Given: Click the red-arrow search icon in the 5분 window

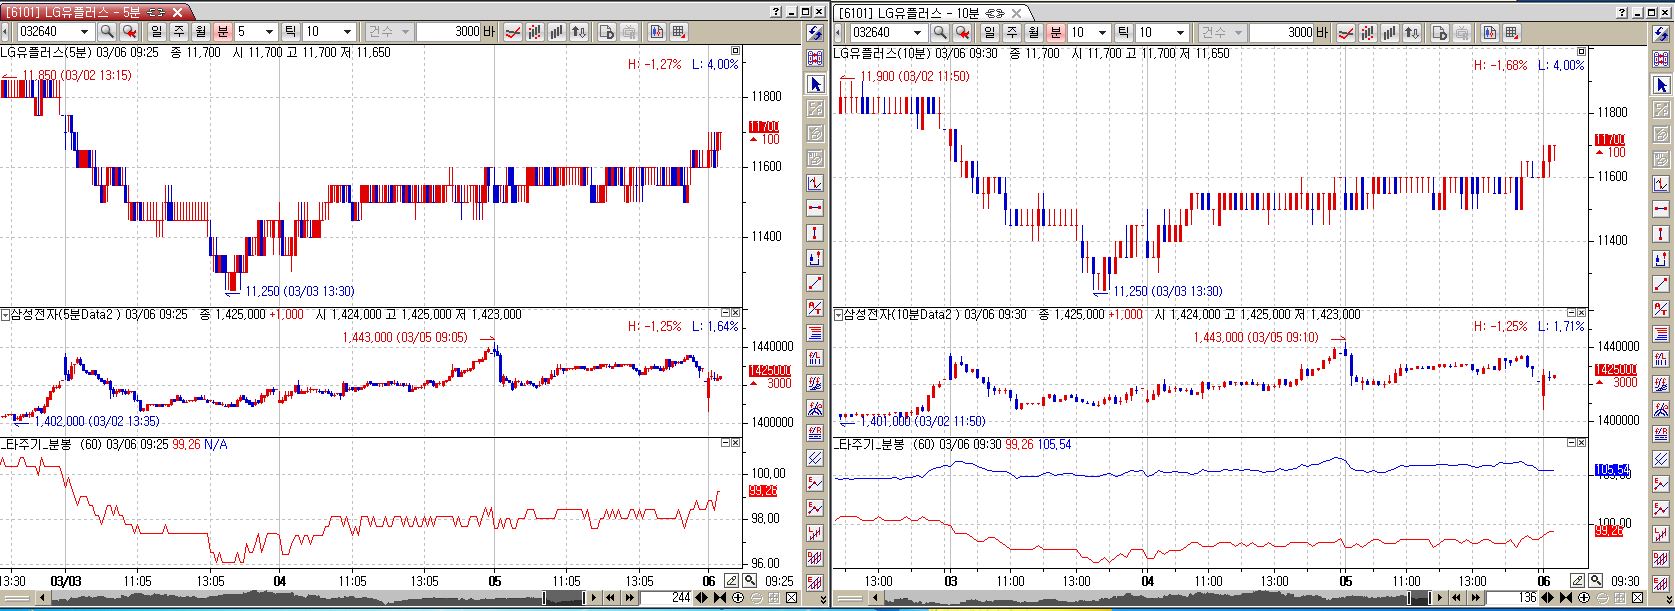Looking at the screenshot, I should (129, 32).
